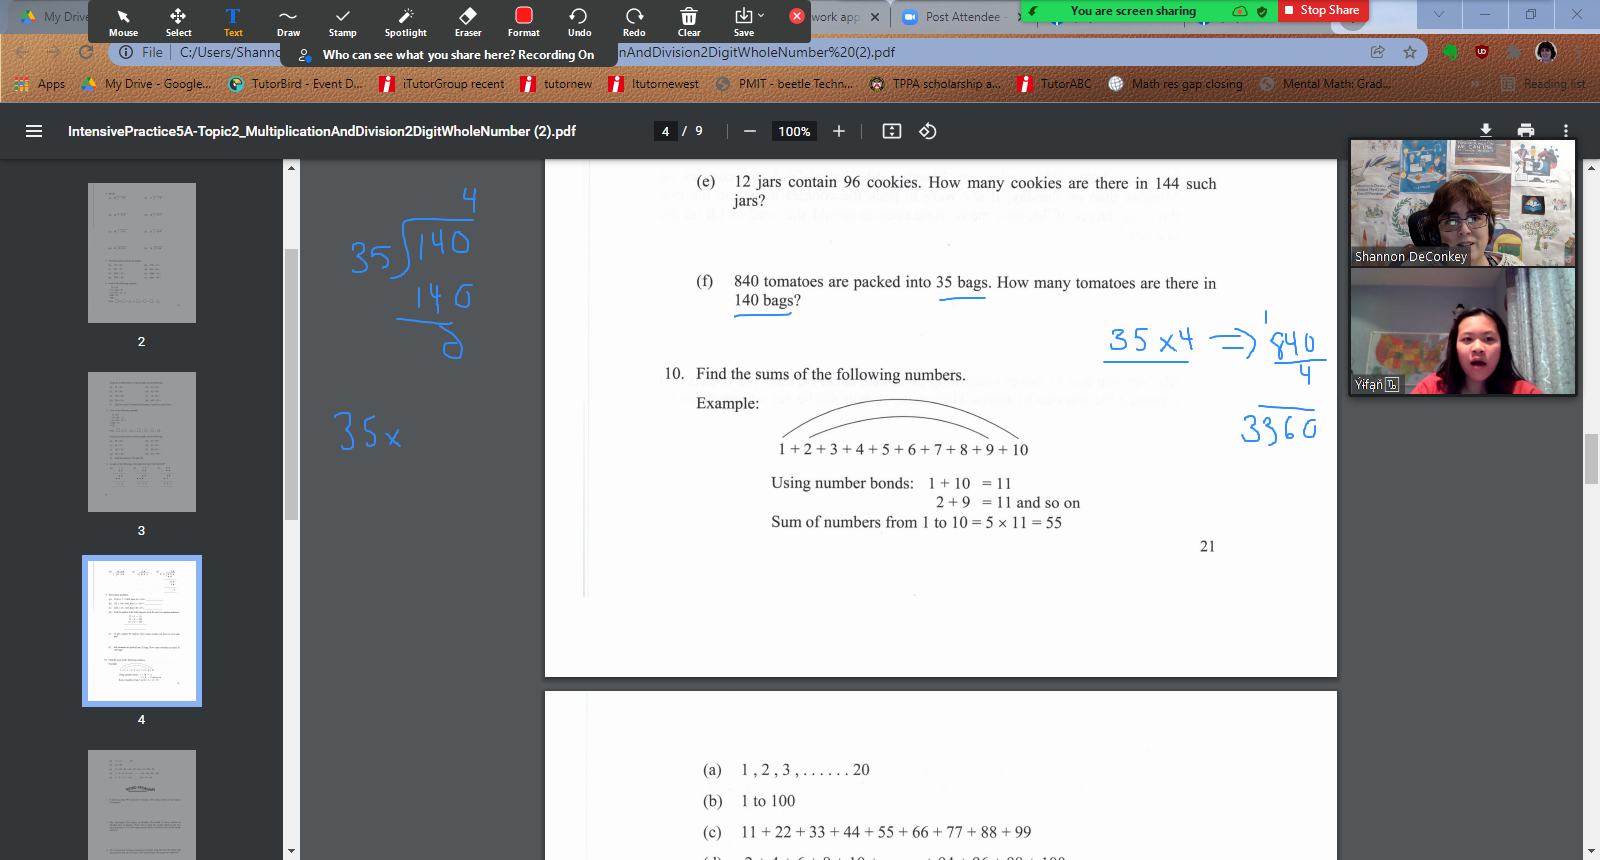Open the tab search dropdown
Viewport: 1600px width, 860px height.
pyautogui.click(x=1439, y=14)
